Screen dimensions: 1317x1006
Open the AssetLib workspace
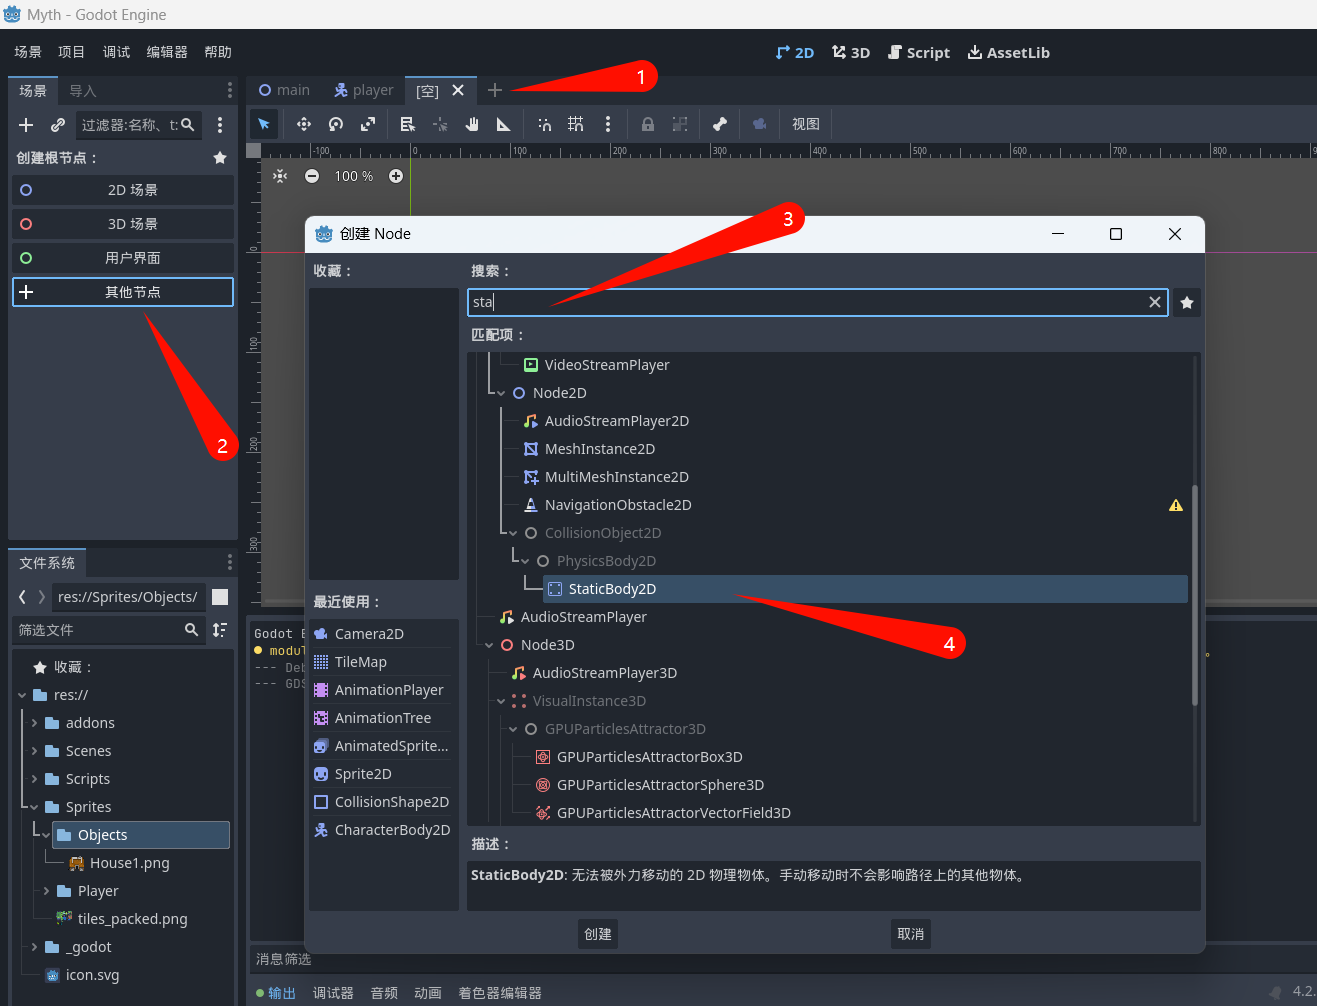pyautogui.click(x=1009, y=53)
